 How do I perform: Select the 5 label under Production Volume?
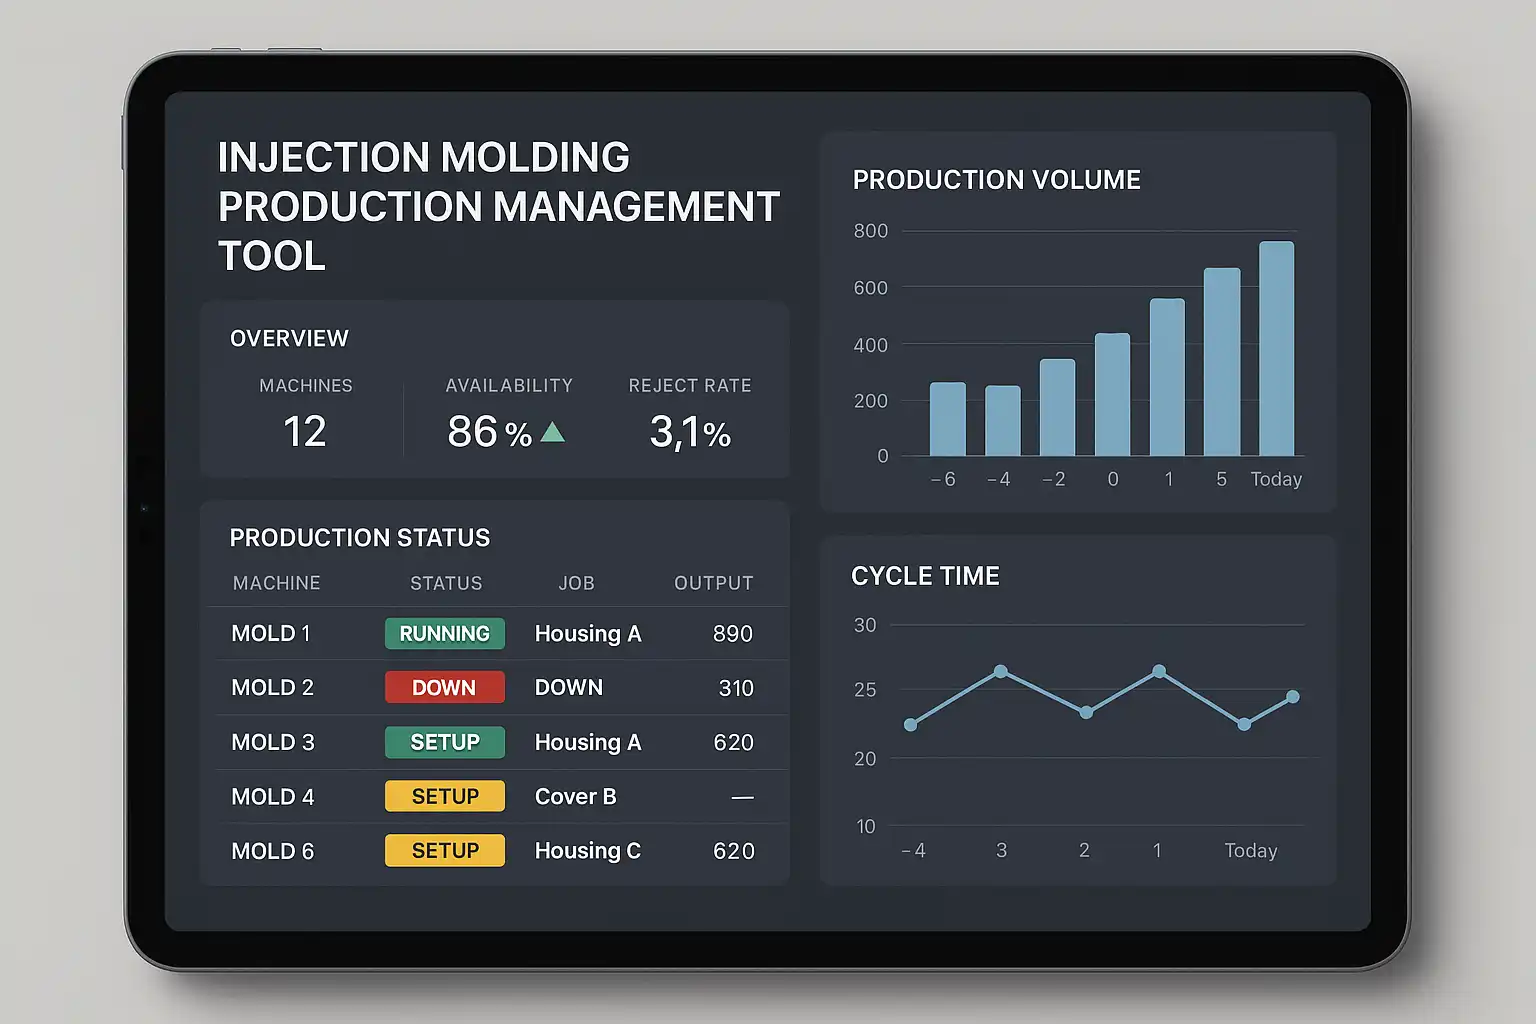pos(1222,479)
